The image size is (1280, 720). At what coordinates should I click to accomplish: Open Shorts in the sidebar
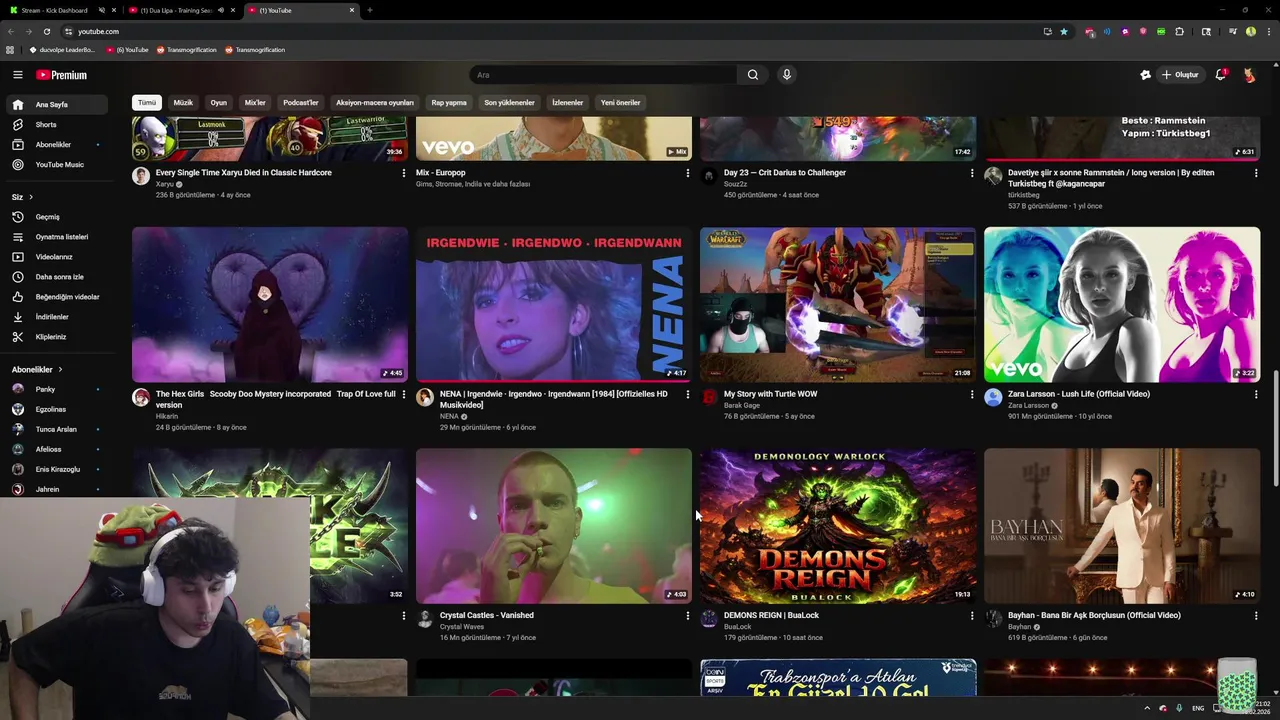click(56, 125)
